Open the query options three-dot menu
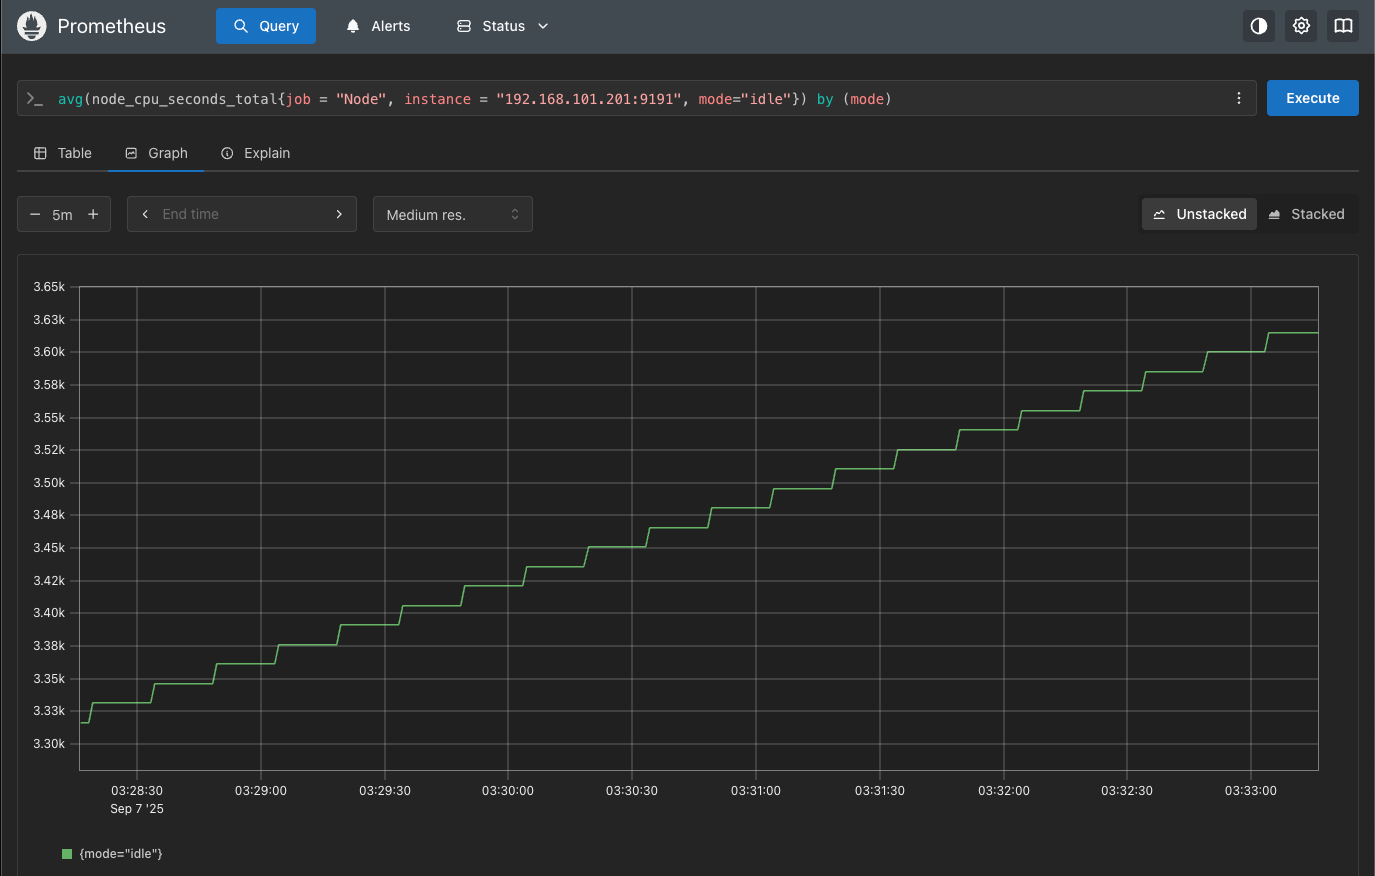1375x876 pixels. point(1238,98)
